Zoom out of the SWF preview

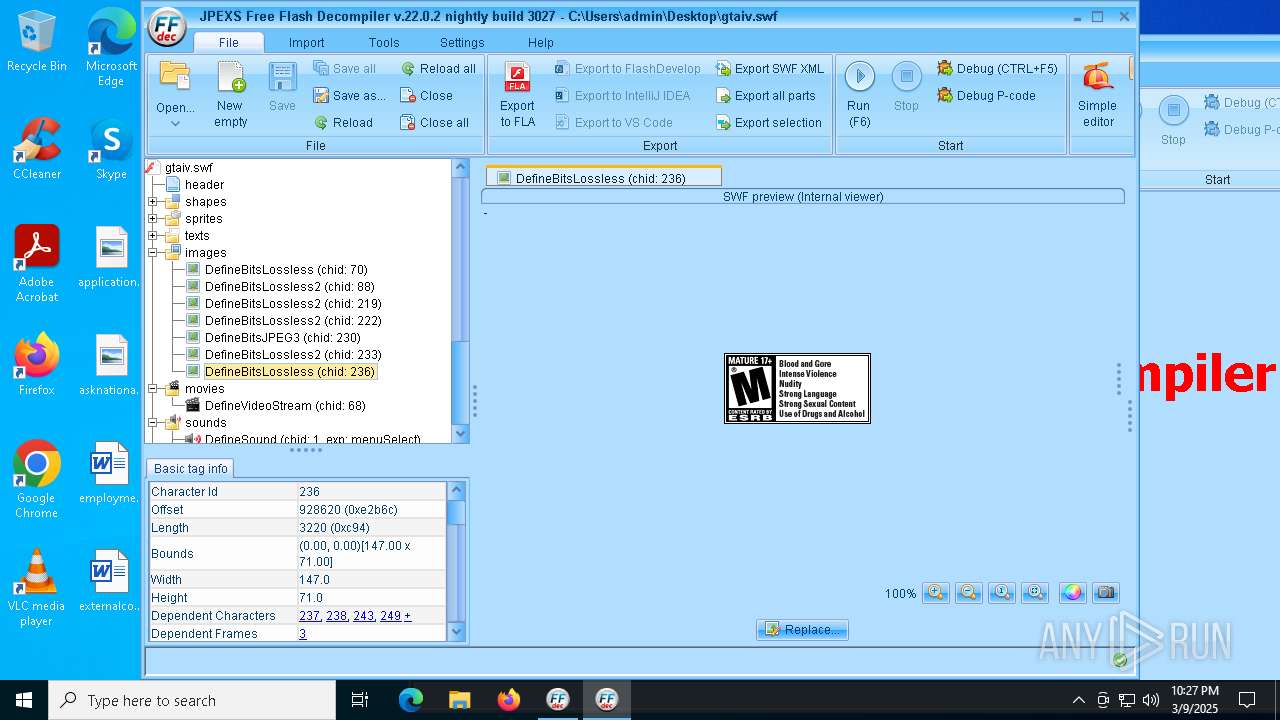[969, 593]
